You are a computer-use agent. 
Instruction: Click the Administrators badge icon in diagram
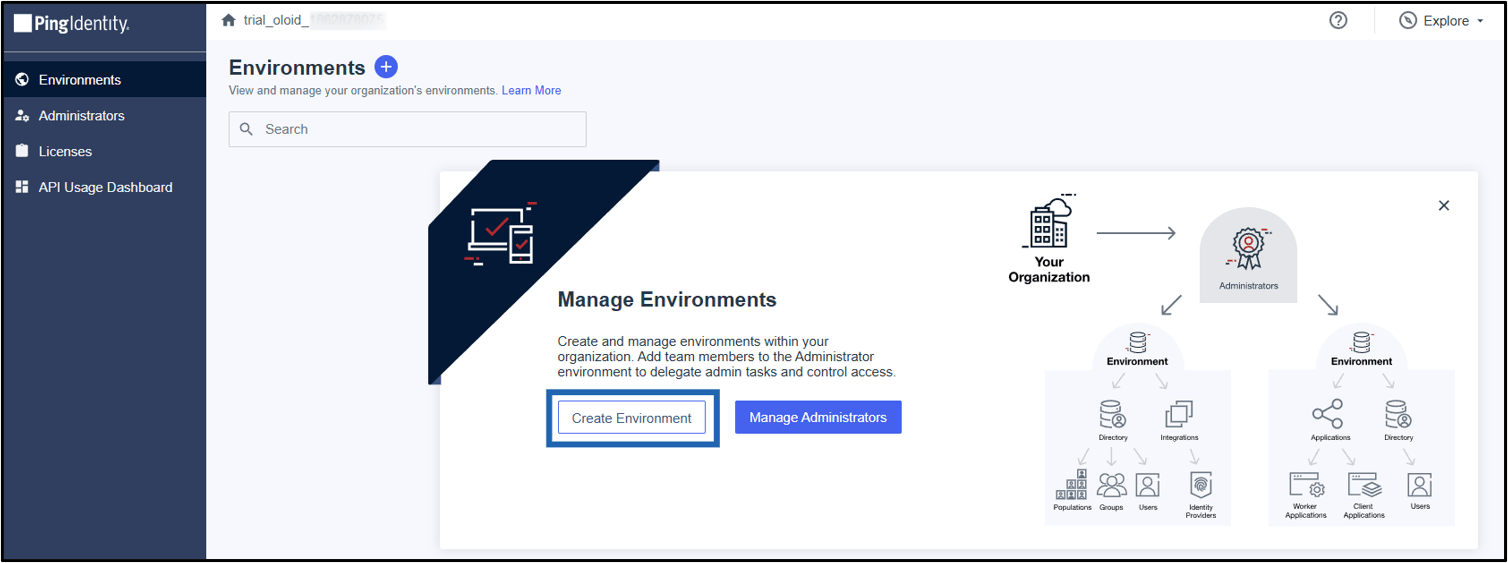pos(1248,246)
